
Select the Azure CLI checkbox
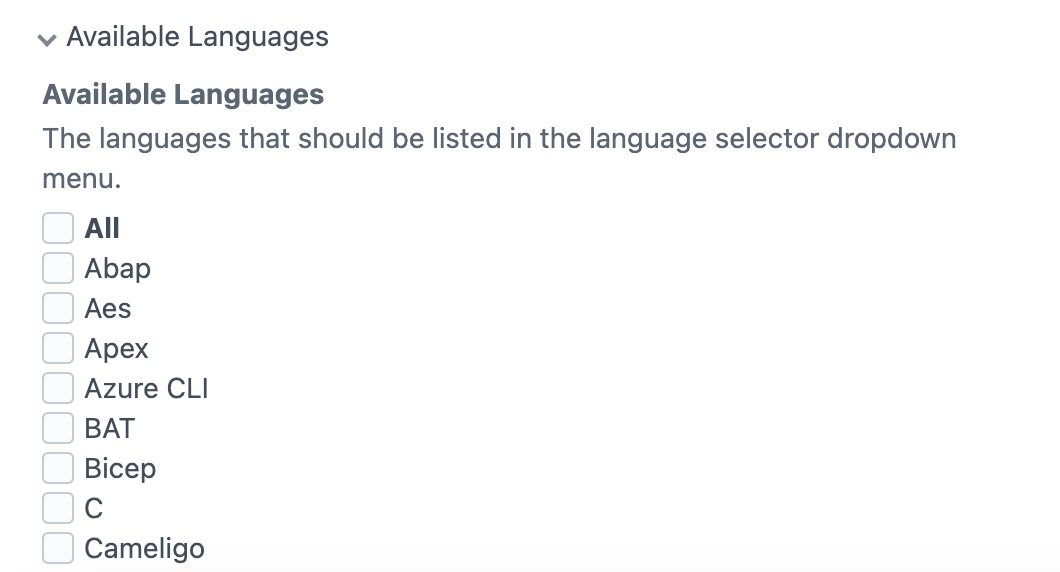tap(58, 388)
